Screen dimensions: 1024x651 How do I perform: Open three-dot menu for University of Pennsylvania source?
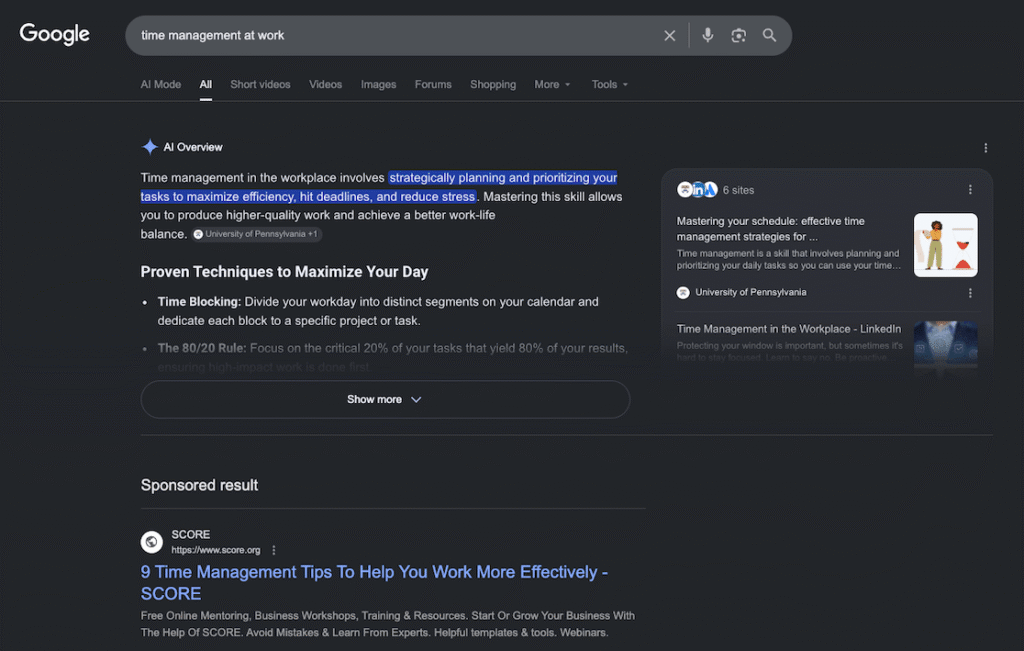[970, 293]
